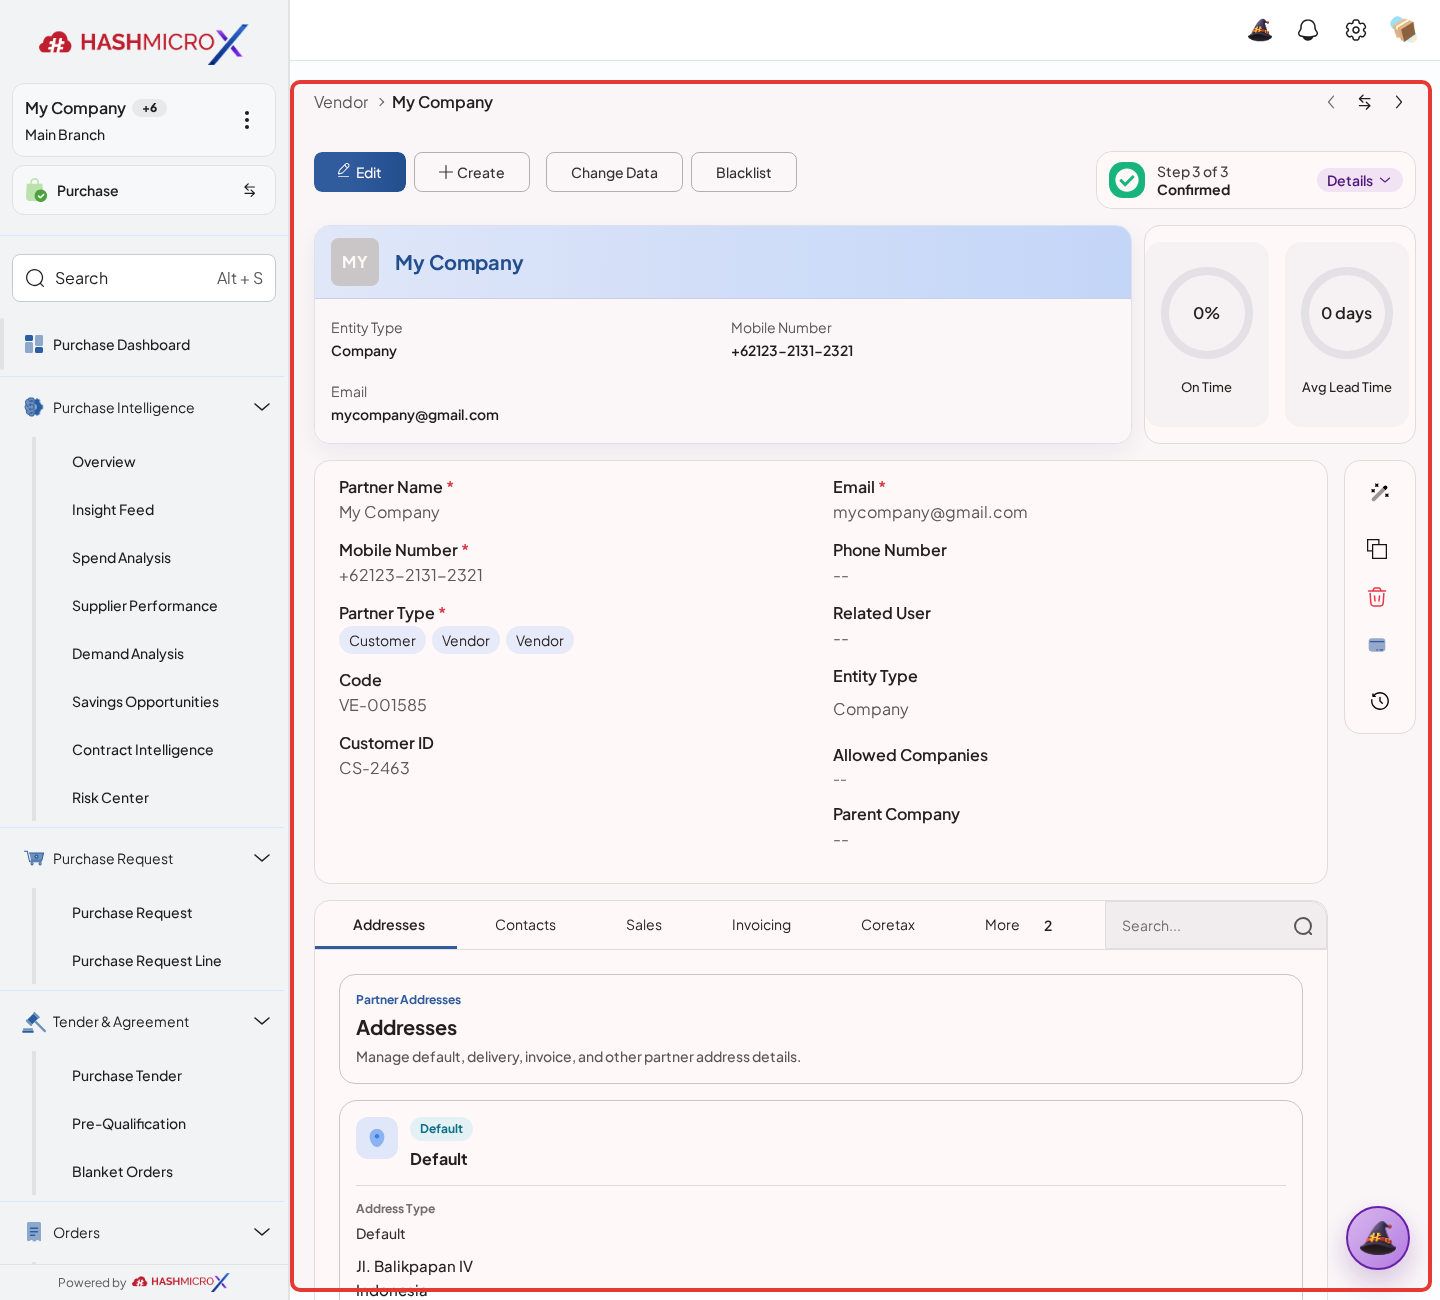Image resolution: width=1440 pixels, height=1300 pixels.
Task: Click the card icon in side toolbar
Action: [x=1377, y=645]
